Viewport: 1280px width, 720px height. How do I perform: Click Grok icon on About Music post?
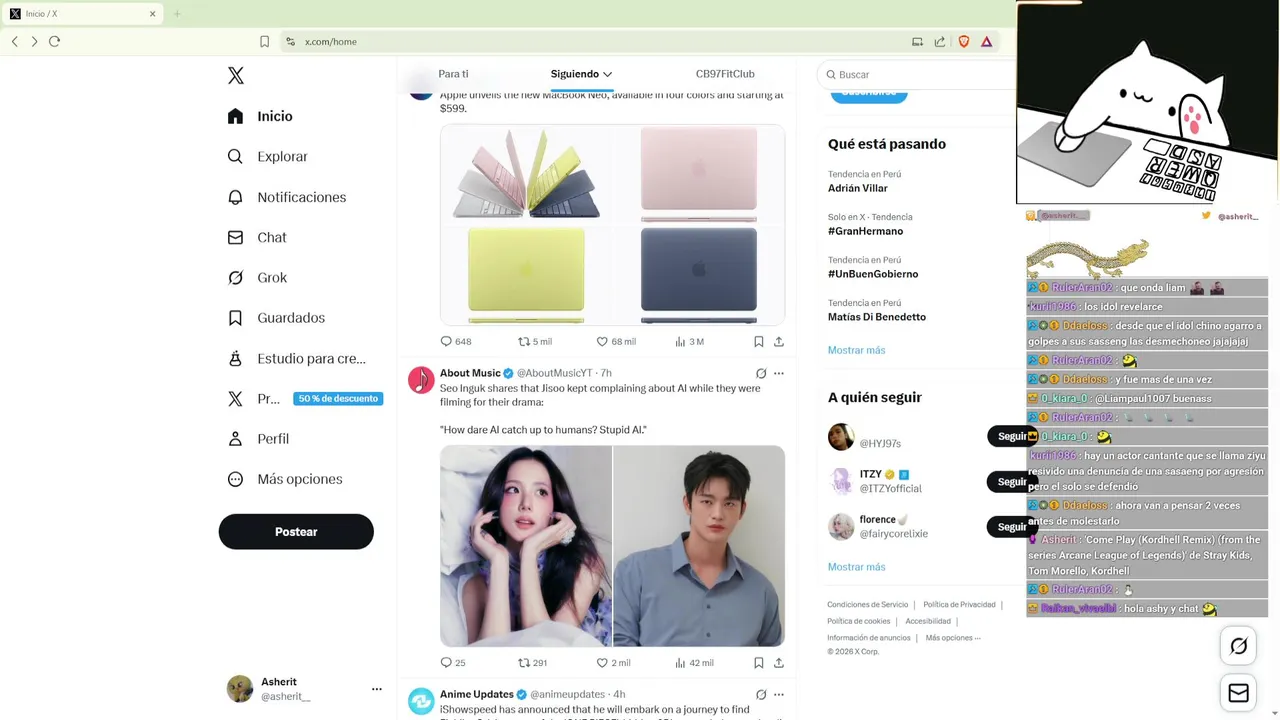[761, 373]
